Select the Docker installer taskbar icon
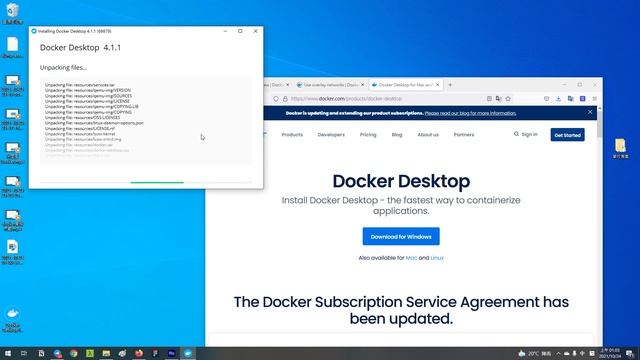 [x=188, y=353]
